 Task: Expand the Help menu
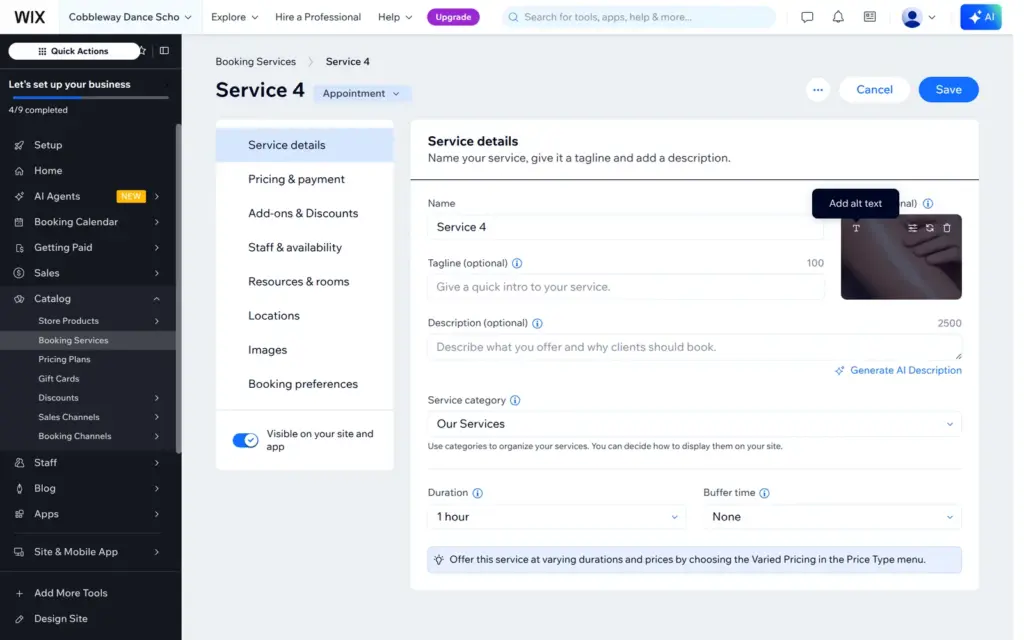(x=395, y=17)
